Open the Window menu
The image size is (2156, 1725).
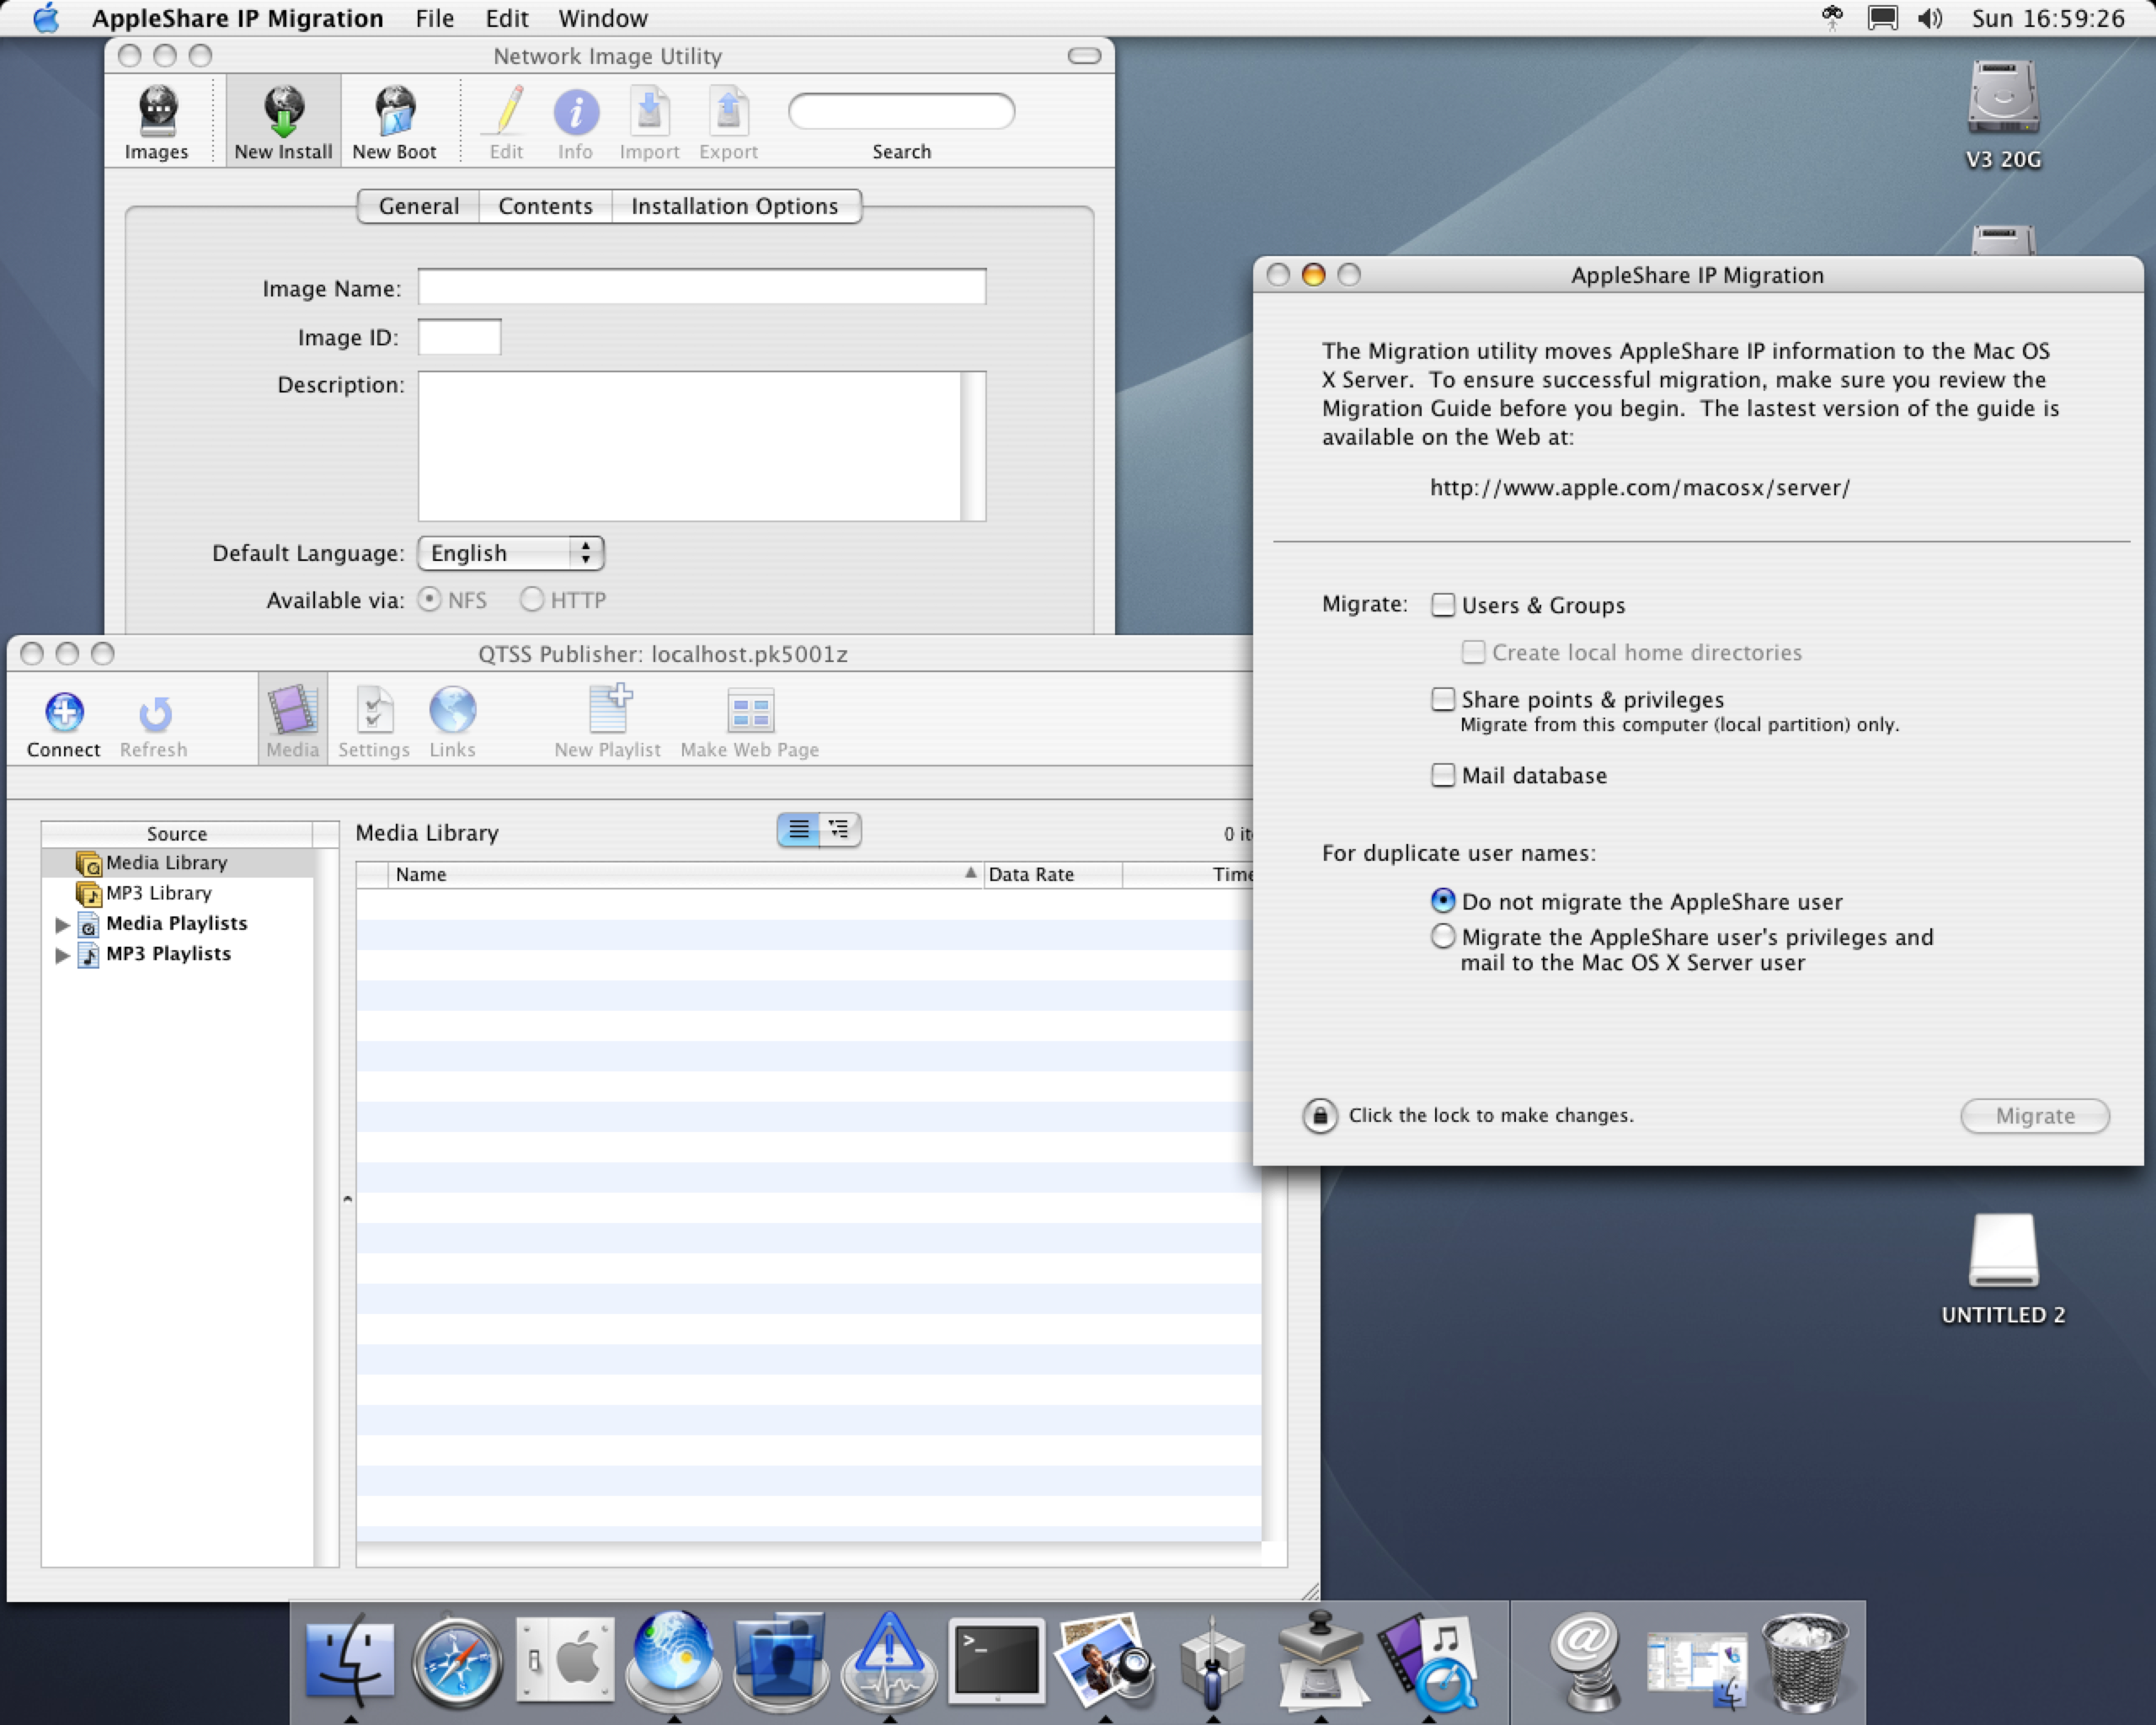click(602, 18)
